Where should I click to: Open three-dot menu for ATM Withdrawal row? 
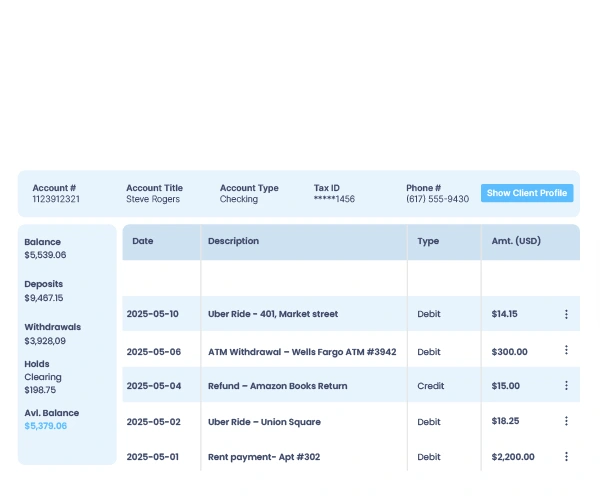click(566, 350)
